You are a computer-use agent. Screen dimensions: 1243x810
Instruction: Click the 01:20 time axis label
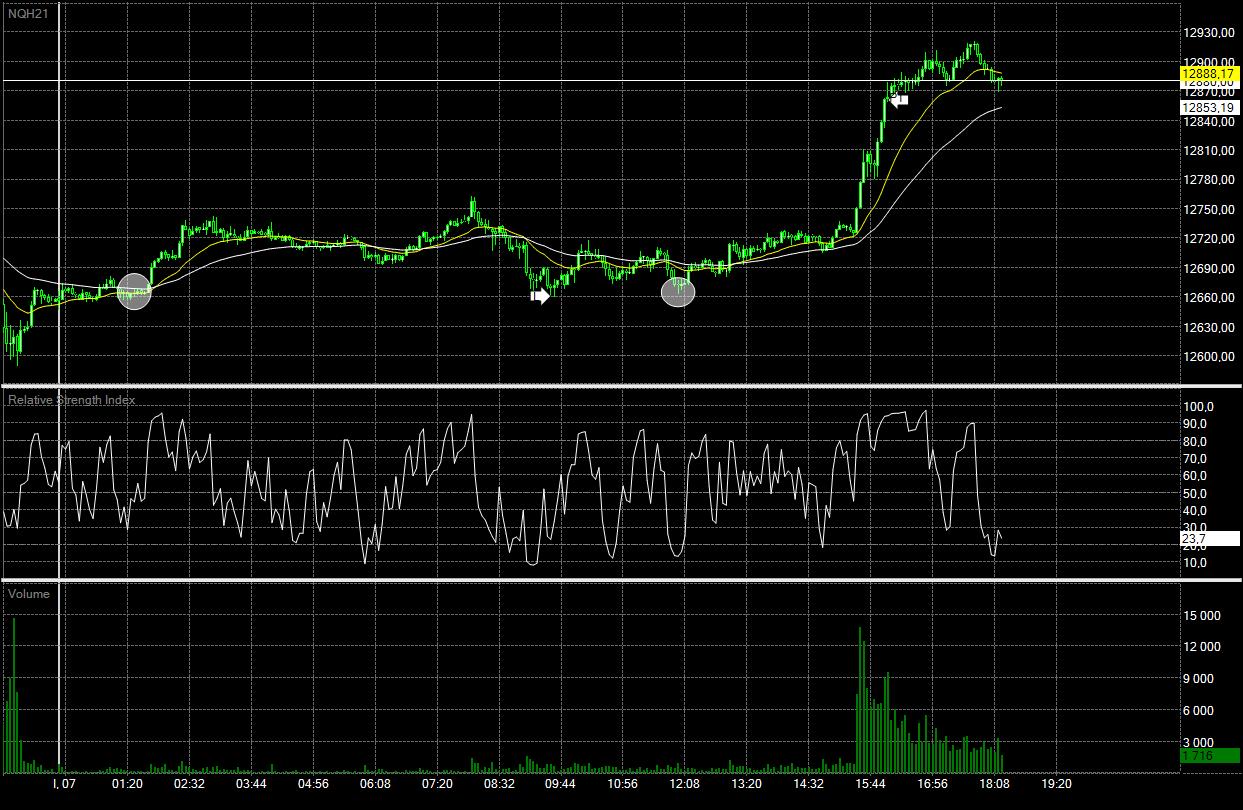[128, 785]
